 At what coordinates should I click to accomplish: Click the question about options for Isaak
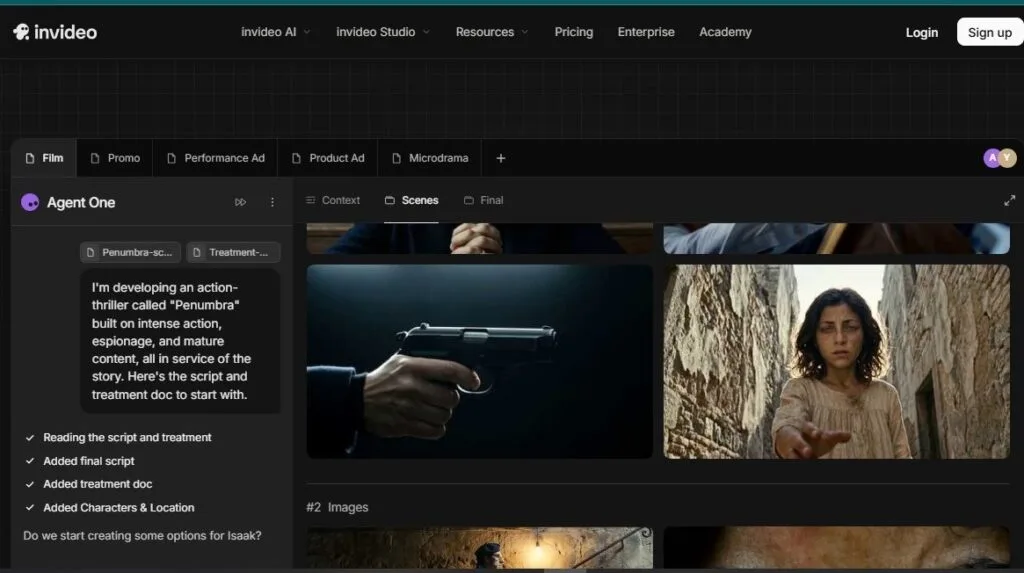point(142,536)
